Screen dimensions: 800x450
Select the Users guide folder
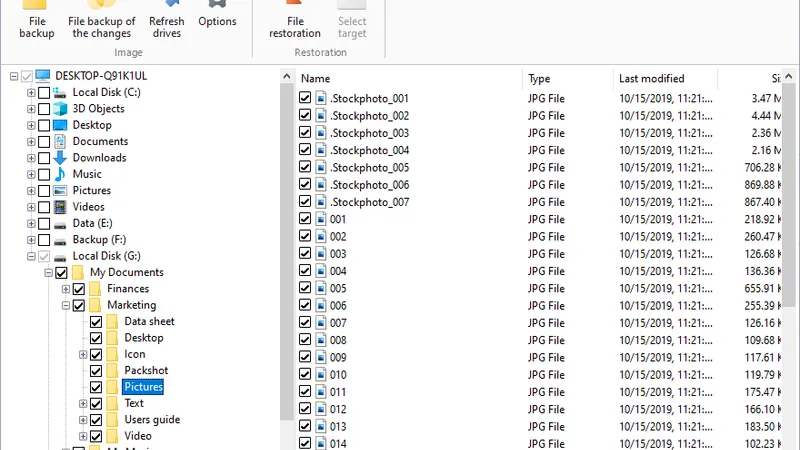click(x=151, y=420)
